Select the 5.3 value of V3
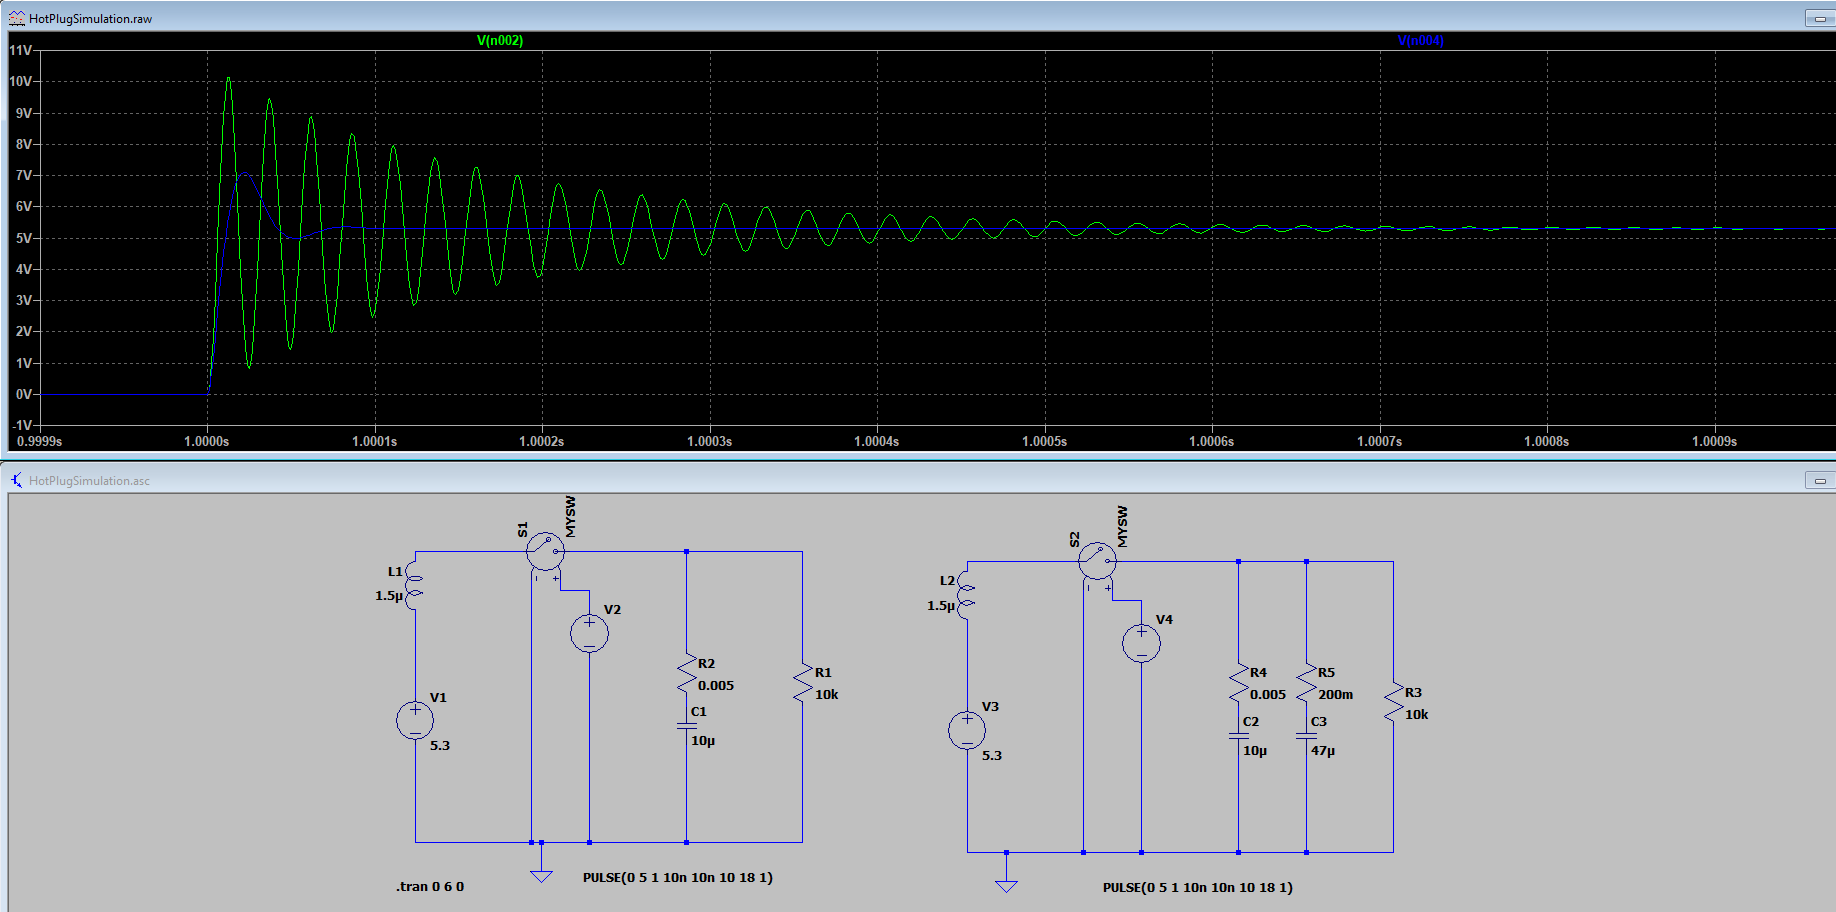 pos(992,755)
